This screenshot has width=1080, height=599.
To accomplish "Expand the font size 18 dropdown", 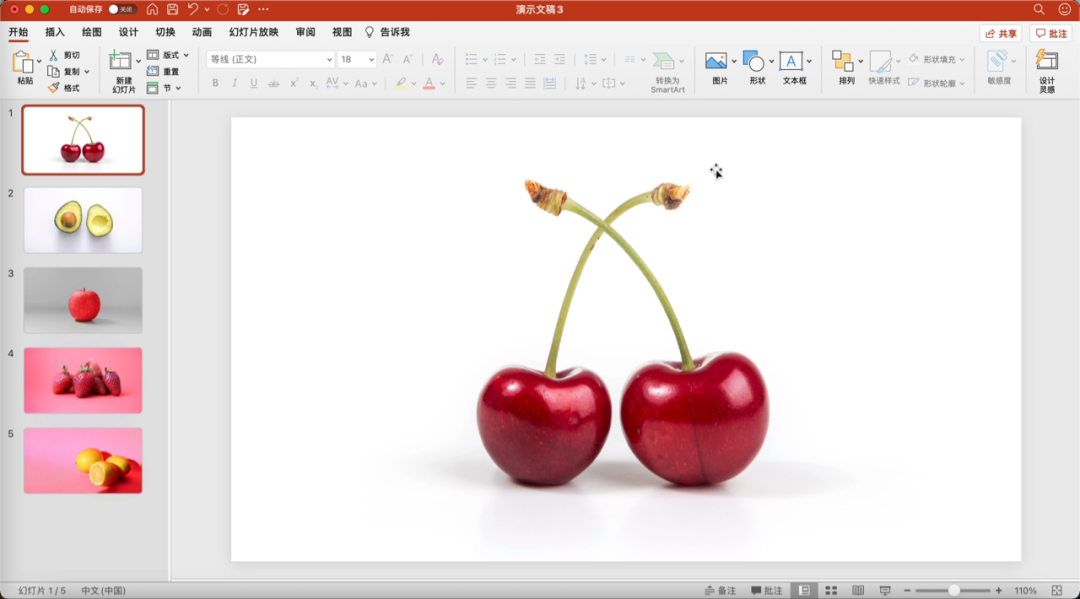I will (371, 60).
